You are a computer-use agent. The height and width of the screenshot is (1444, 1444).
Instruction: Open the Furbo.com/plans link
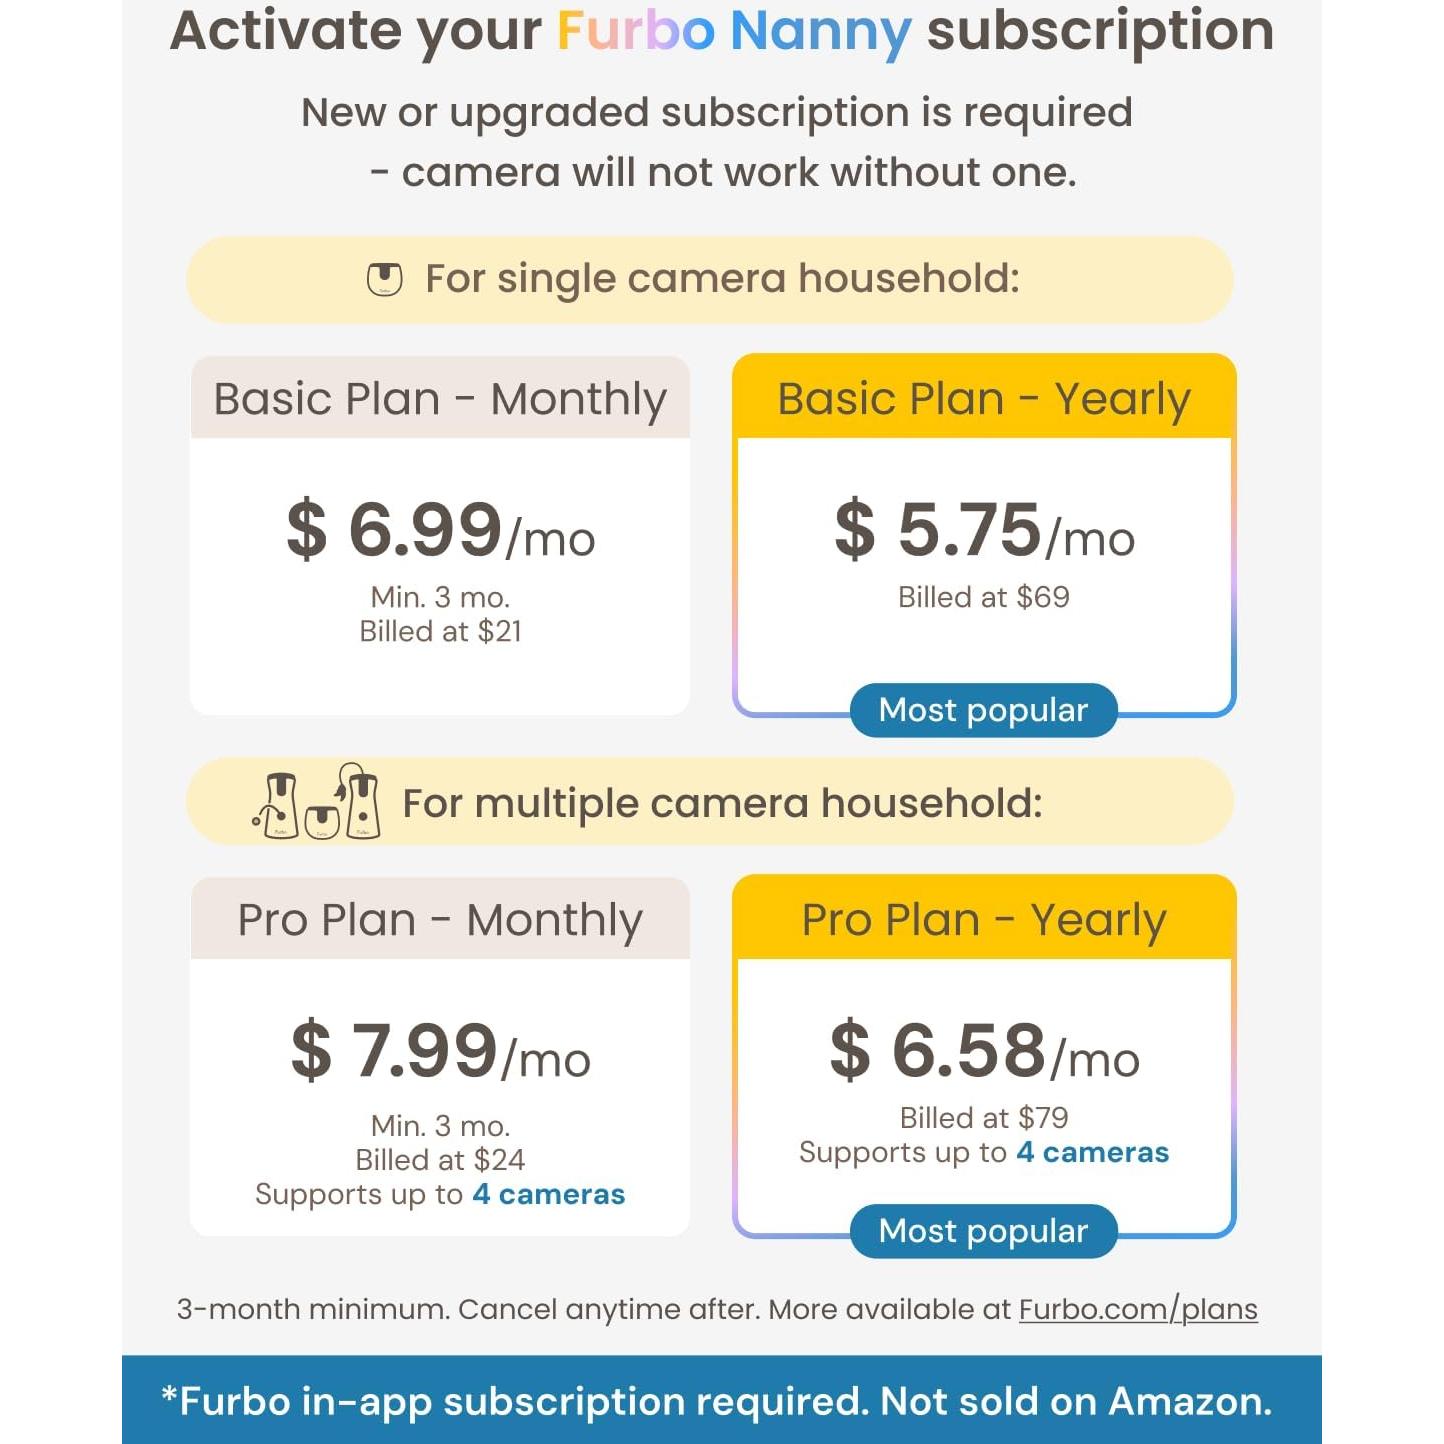point(1138,1309)
